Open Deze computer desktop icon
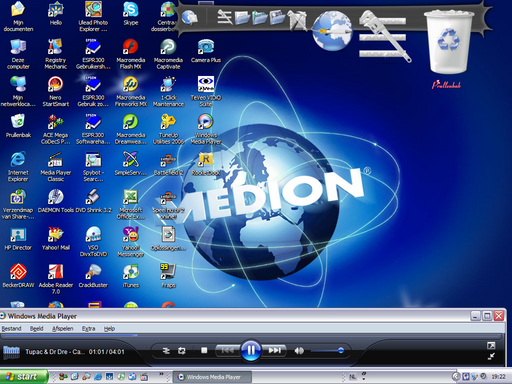The height and width of the screenshot is (384, 512). coord(18,54)
